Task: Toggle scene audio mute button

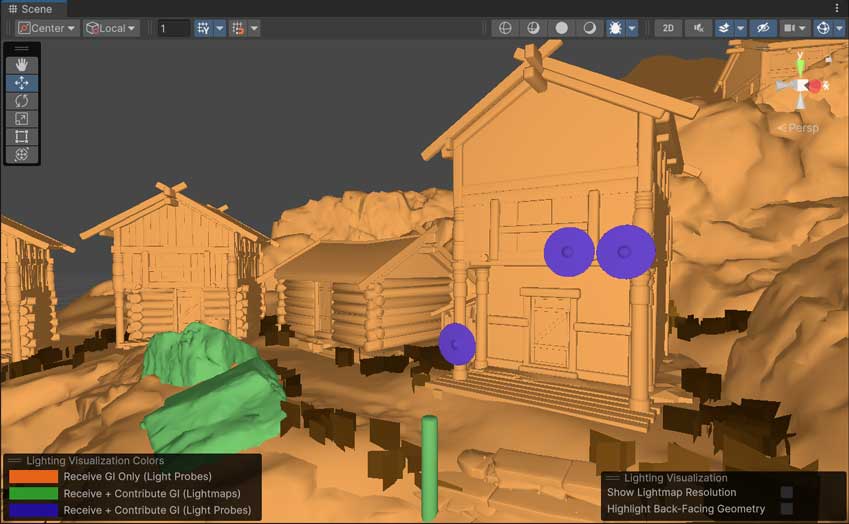Action: 697,28
